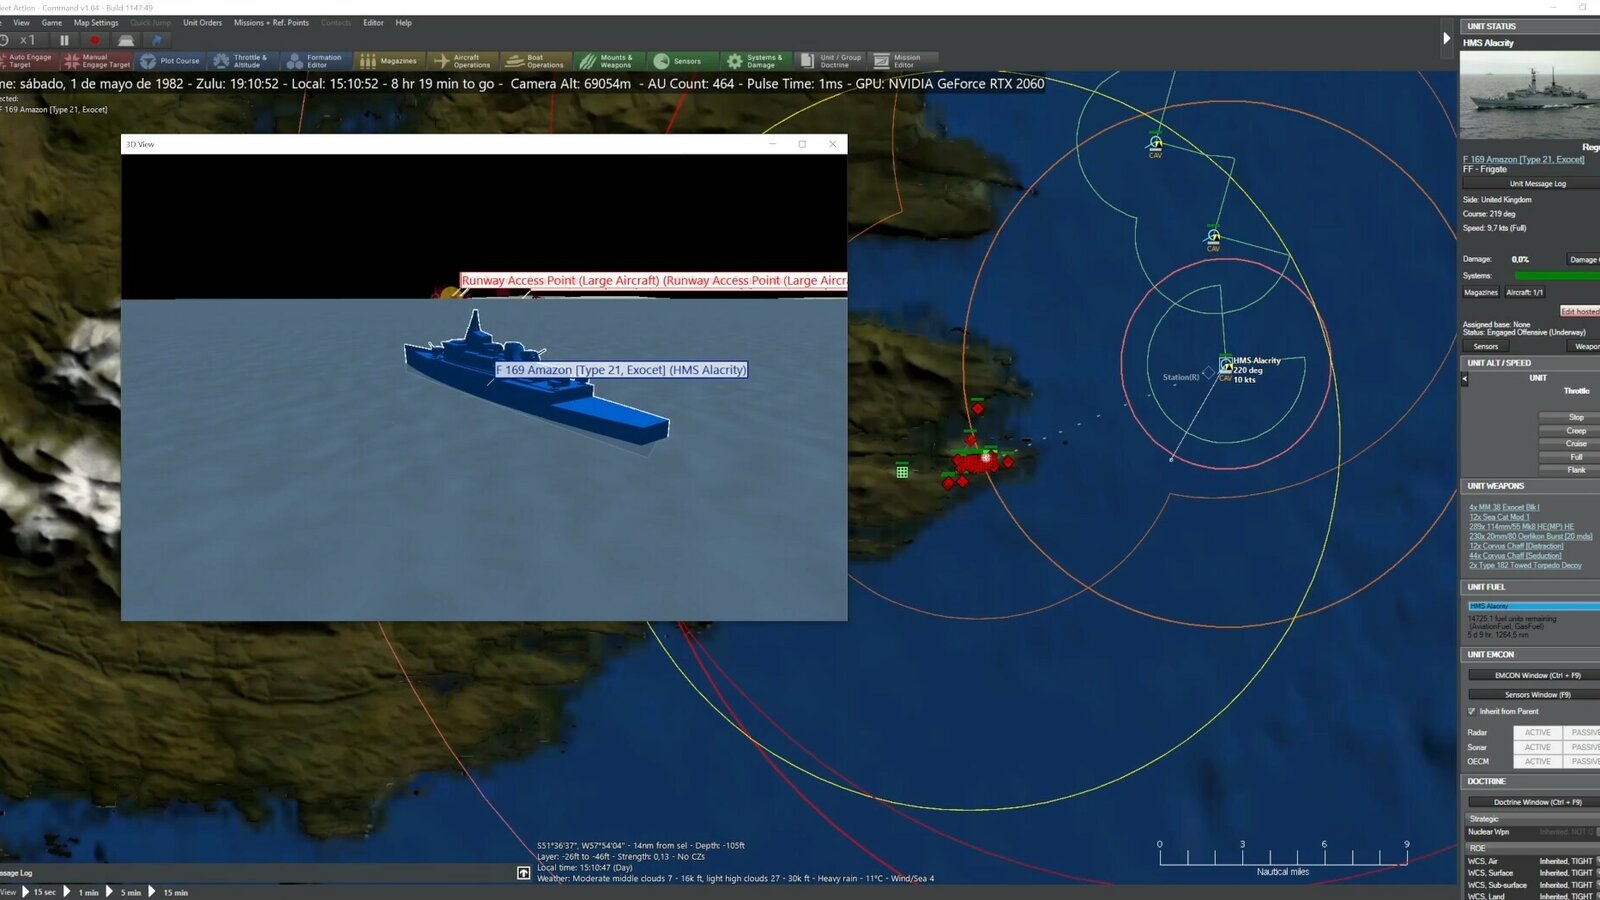Image resolution: width=1600 pixels, height=900 pixels.
Task: Open the Unit Orders menu
Action: click(202, 22)
